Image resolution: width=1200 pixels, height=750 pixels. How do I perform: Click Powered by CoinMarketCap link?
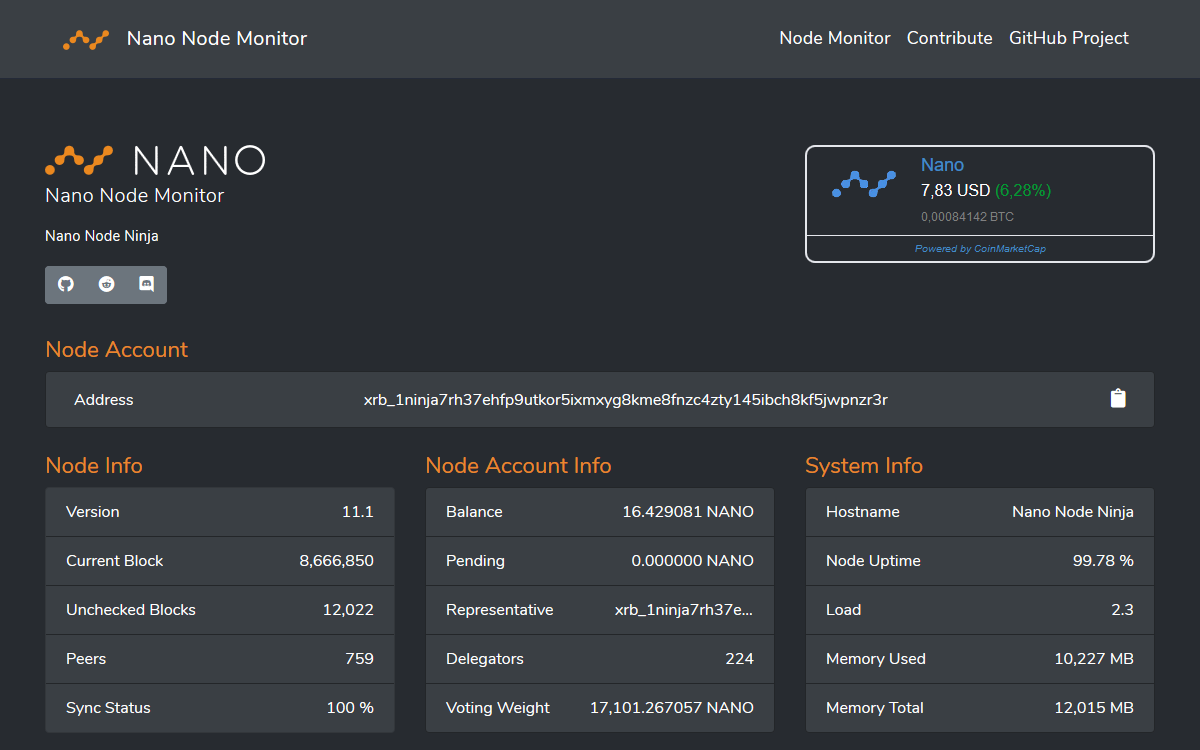[980, 249]
